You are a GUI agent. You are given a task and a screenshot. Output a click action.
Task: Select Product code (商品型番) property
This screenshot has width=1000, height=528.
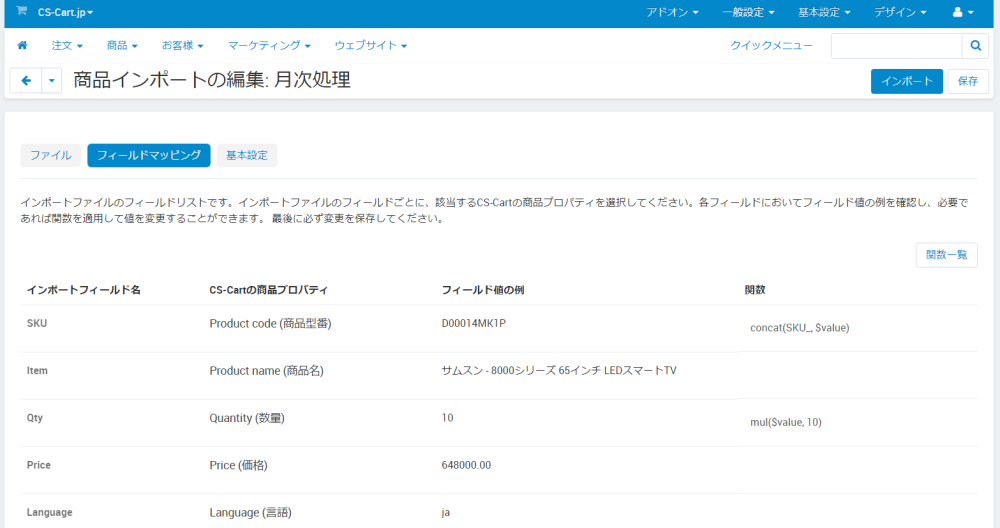pos(270,324)
